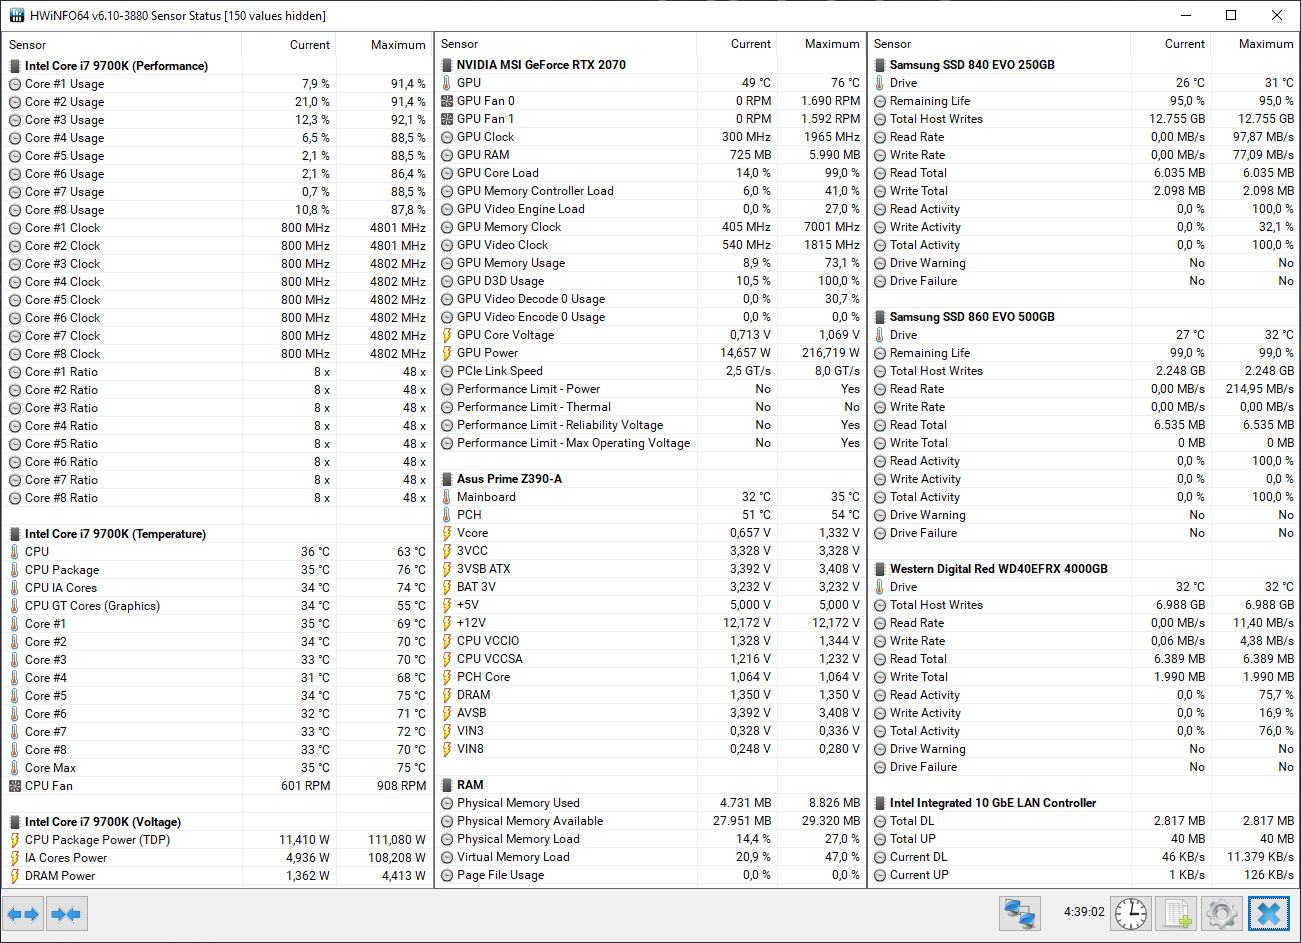Click the Mainboard thermometer icon
The height and width of the screenshot is (943, 1301).
pos(447,497)
